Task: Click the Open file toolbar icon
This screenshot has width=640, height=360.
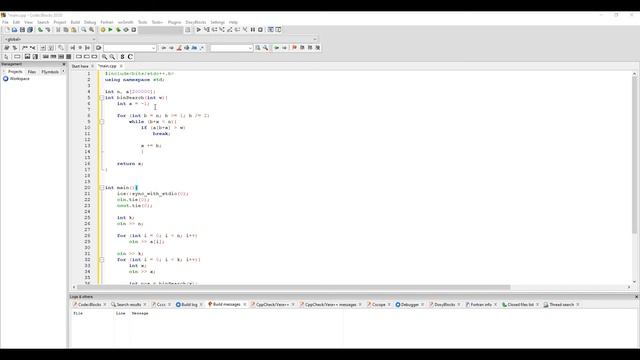Action: point(14,30)
